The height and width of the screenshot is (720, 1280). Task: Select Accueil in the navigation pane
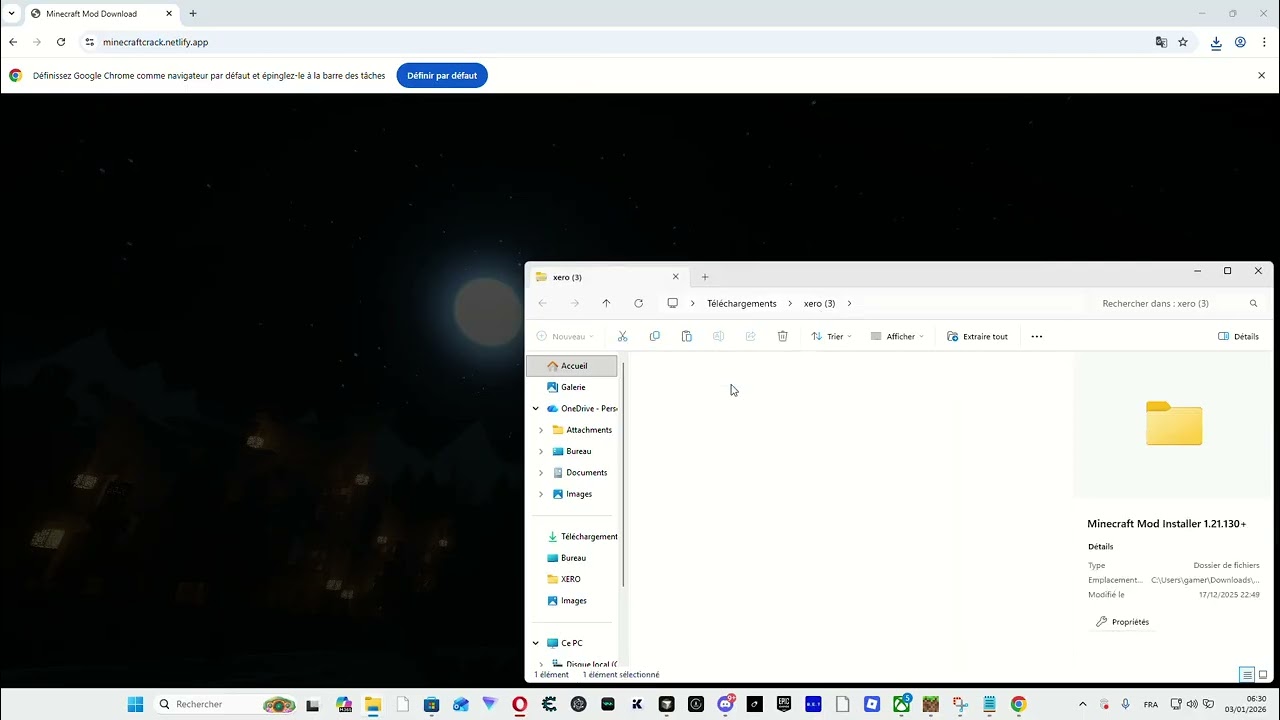coord(572,366)
